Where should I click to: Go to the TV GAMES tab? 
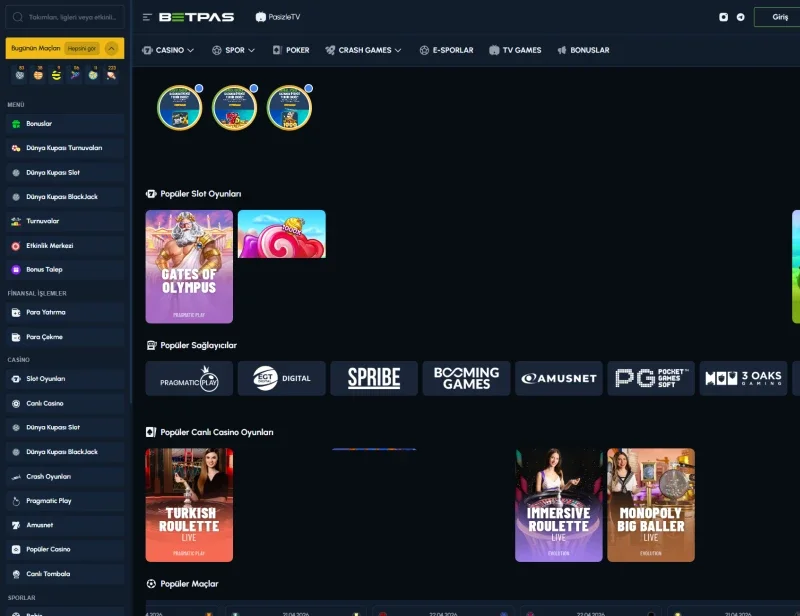[515, 50]
